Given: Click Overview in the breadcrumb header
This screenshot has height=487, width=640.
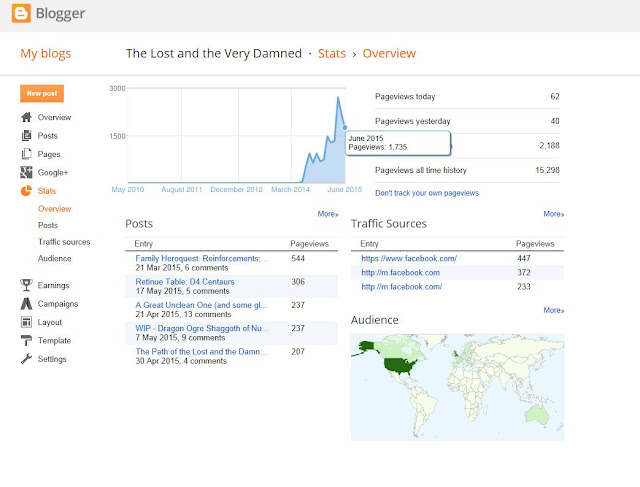Looking at the screenshot, I should [x=389, y=53].
